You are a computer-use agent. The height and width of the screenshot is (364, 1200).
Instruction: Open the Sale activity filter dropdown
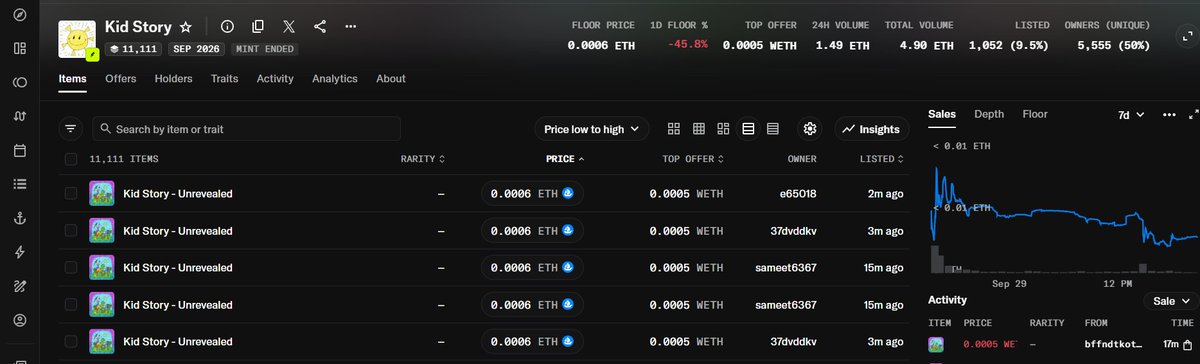[x=1170, y=301]
